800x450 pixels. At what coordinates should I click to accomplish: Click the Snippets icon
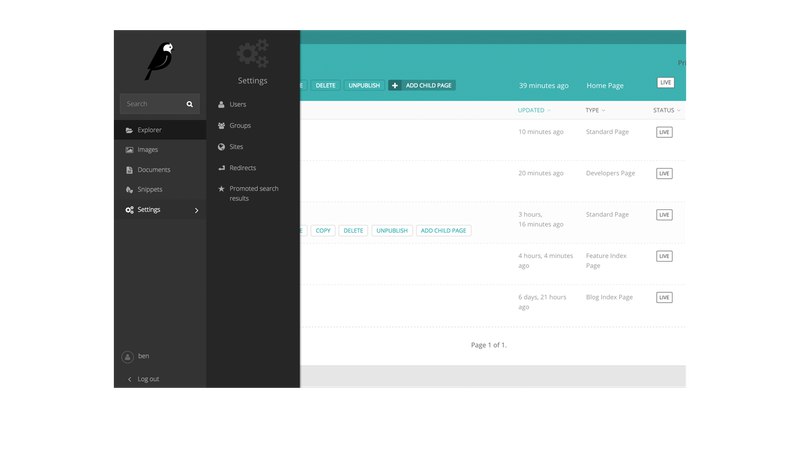129,190
